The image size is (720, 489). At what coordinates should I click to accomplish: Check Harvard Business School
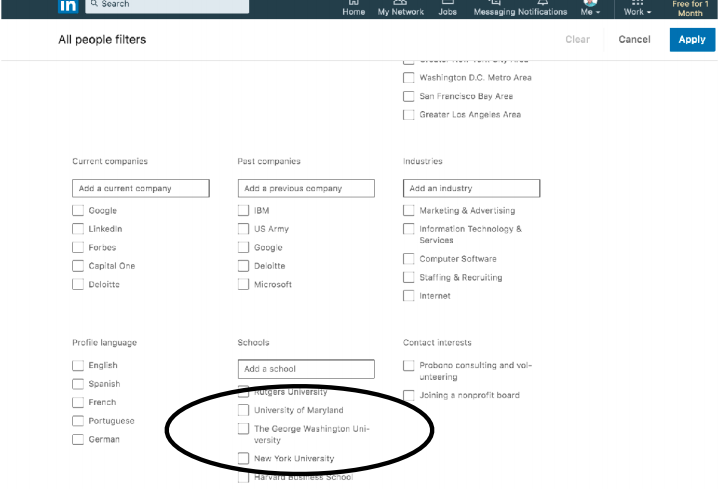243,478
